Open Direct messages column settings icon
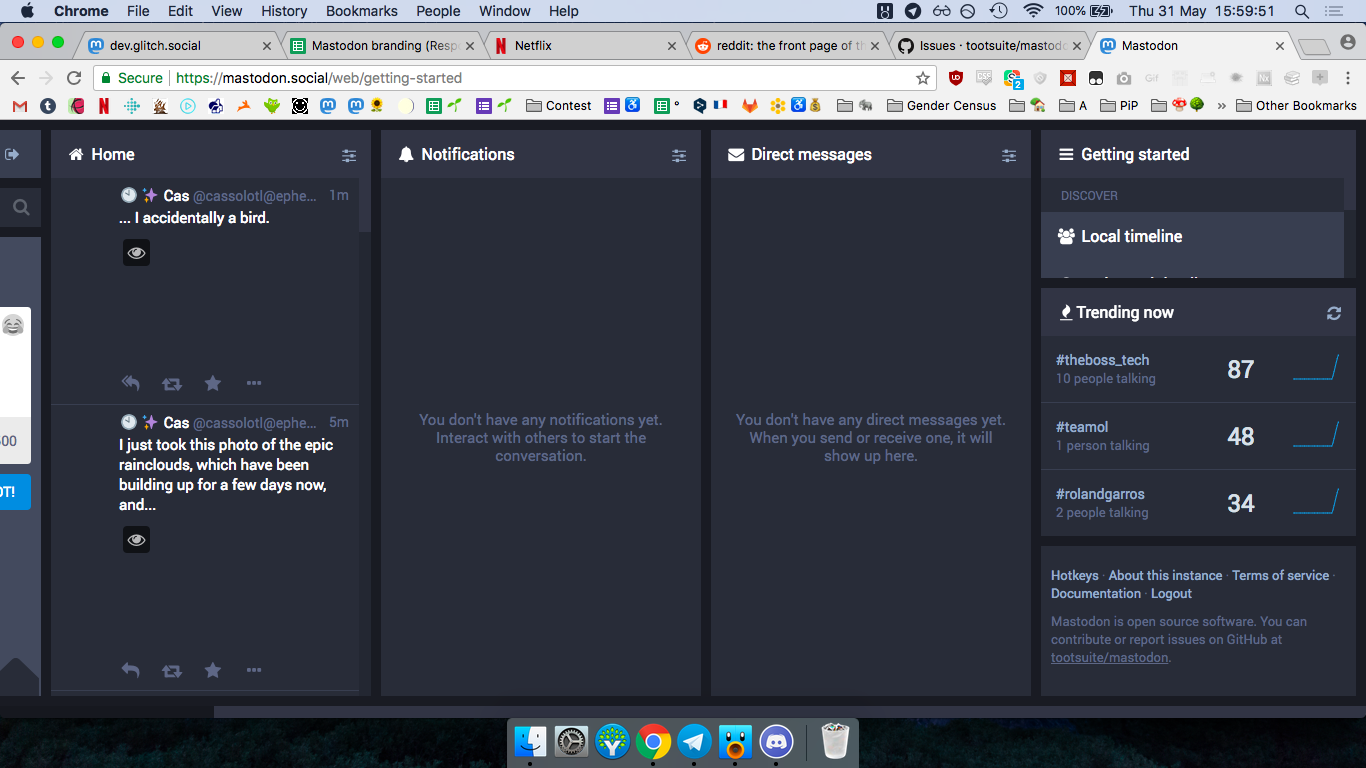 (x=1008, y=155)
